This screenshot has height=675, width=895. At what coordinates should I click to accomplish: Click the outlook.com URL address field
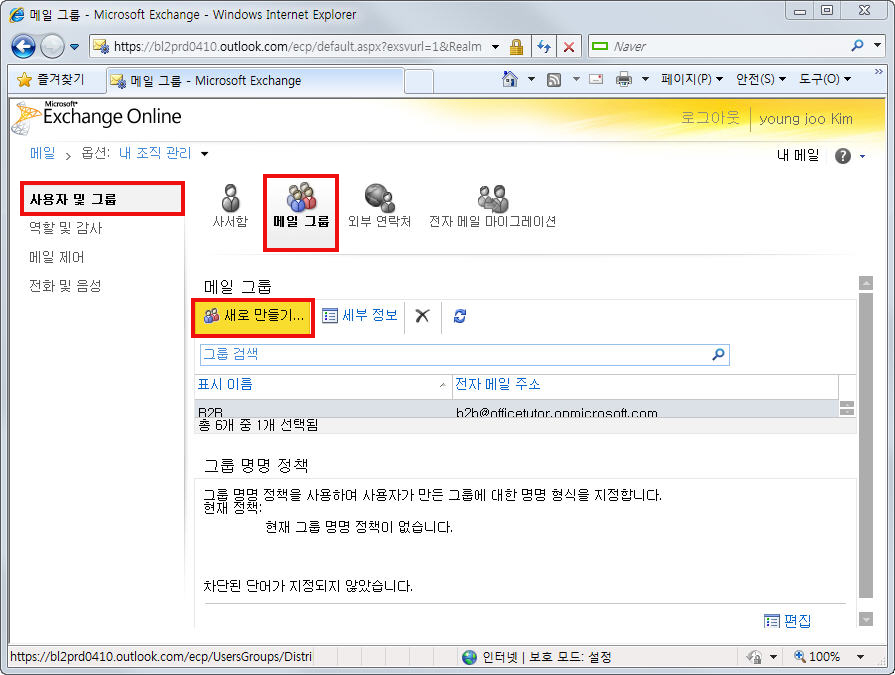click(x=297, y=46)
